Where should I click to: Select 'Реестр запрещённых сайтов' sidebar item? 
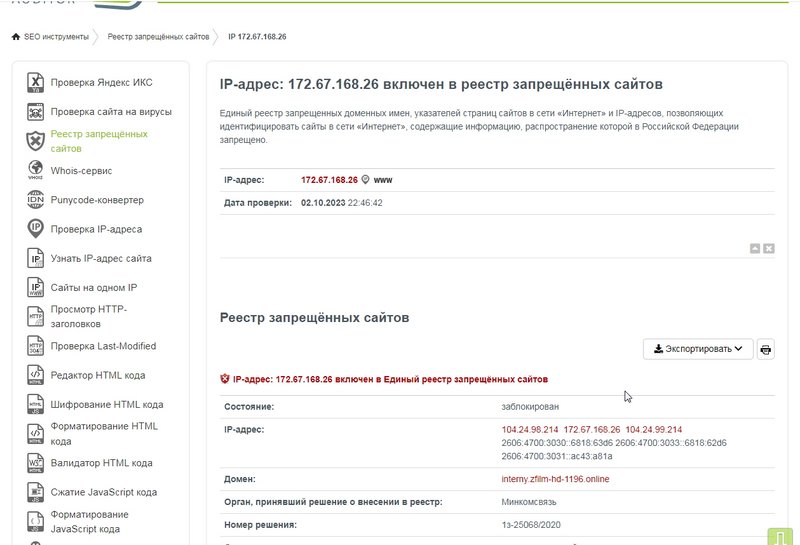tap(99, 141)
